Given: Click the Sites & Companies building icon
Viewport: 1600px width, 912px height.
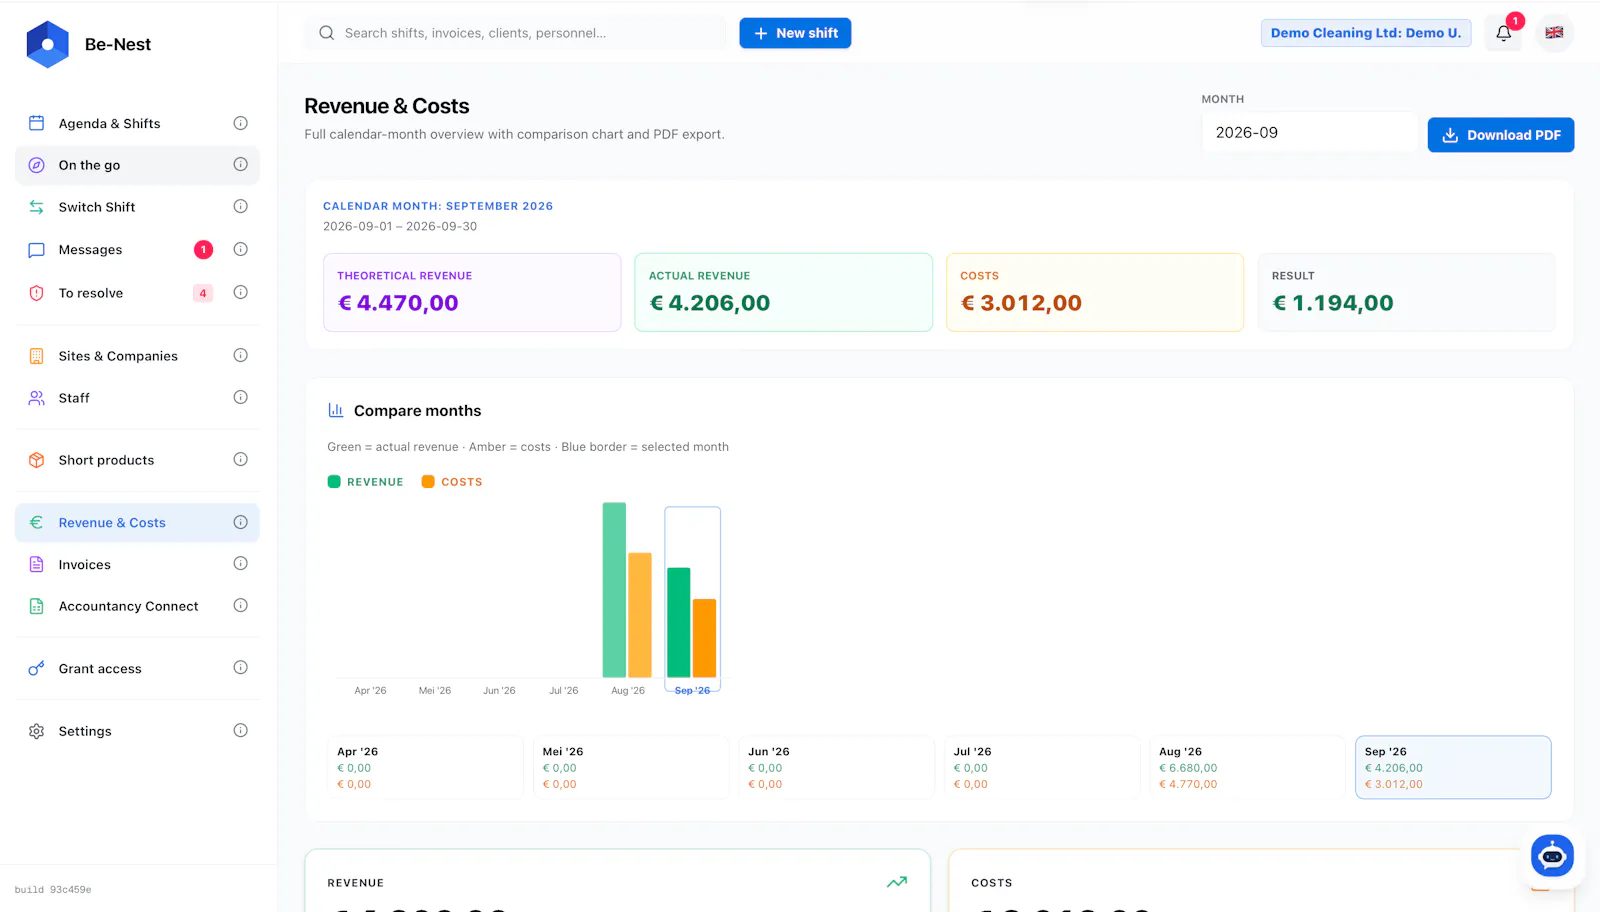Looking at the screenshot, I should point(37,356).
